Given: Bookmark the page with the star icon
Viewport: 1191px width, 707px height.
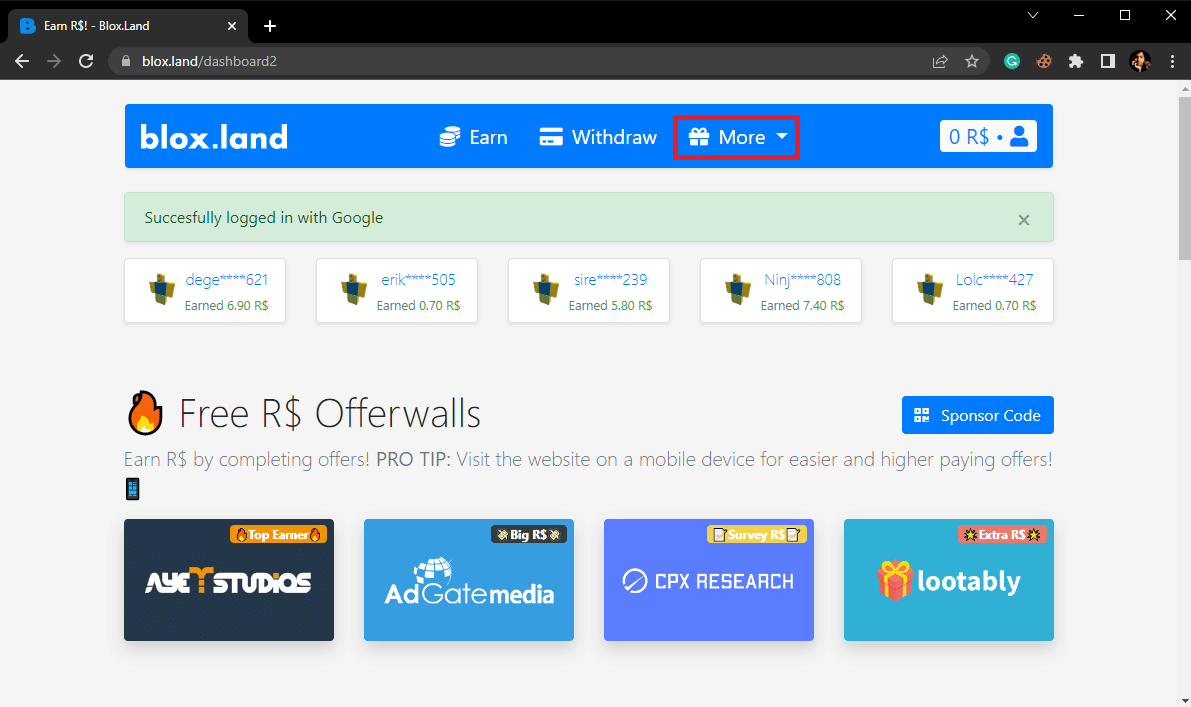Looking at the screenshot, I should 972,61.
